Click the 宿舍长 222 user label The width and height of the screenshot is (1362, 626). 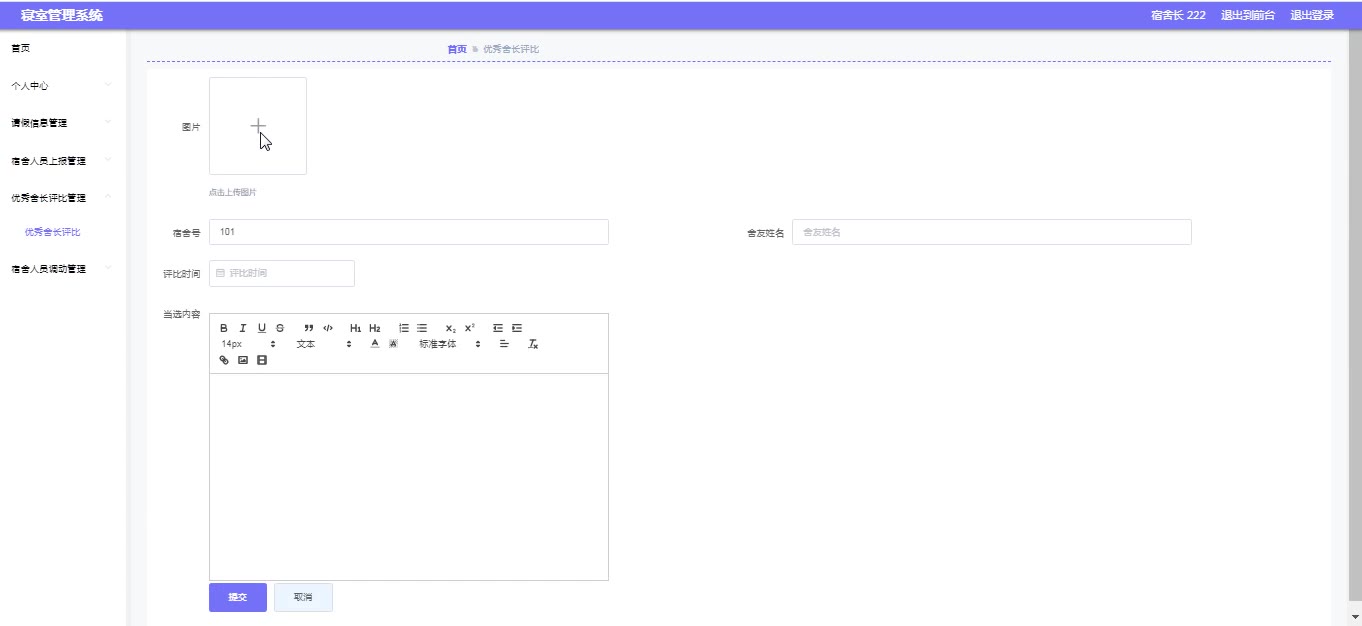coord(1178,15)
